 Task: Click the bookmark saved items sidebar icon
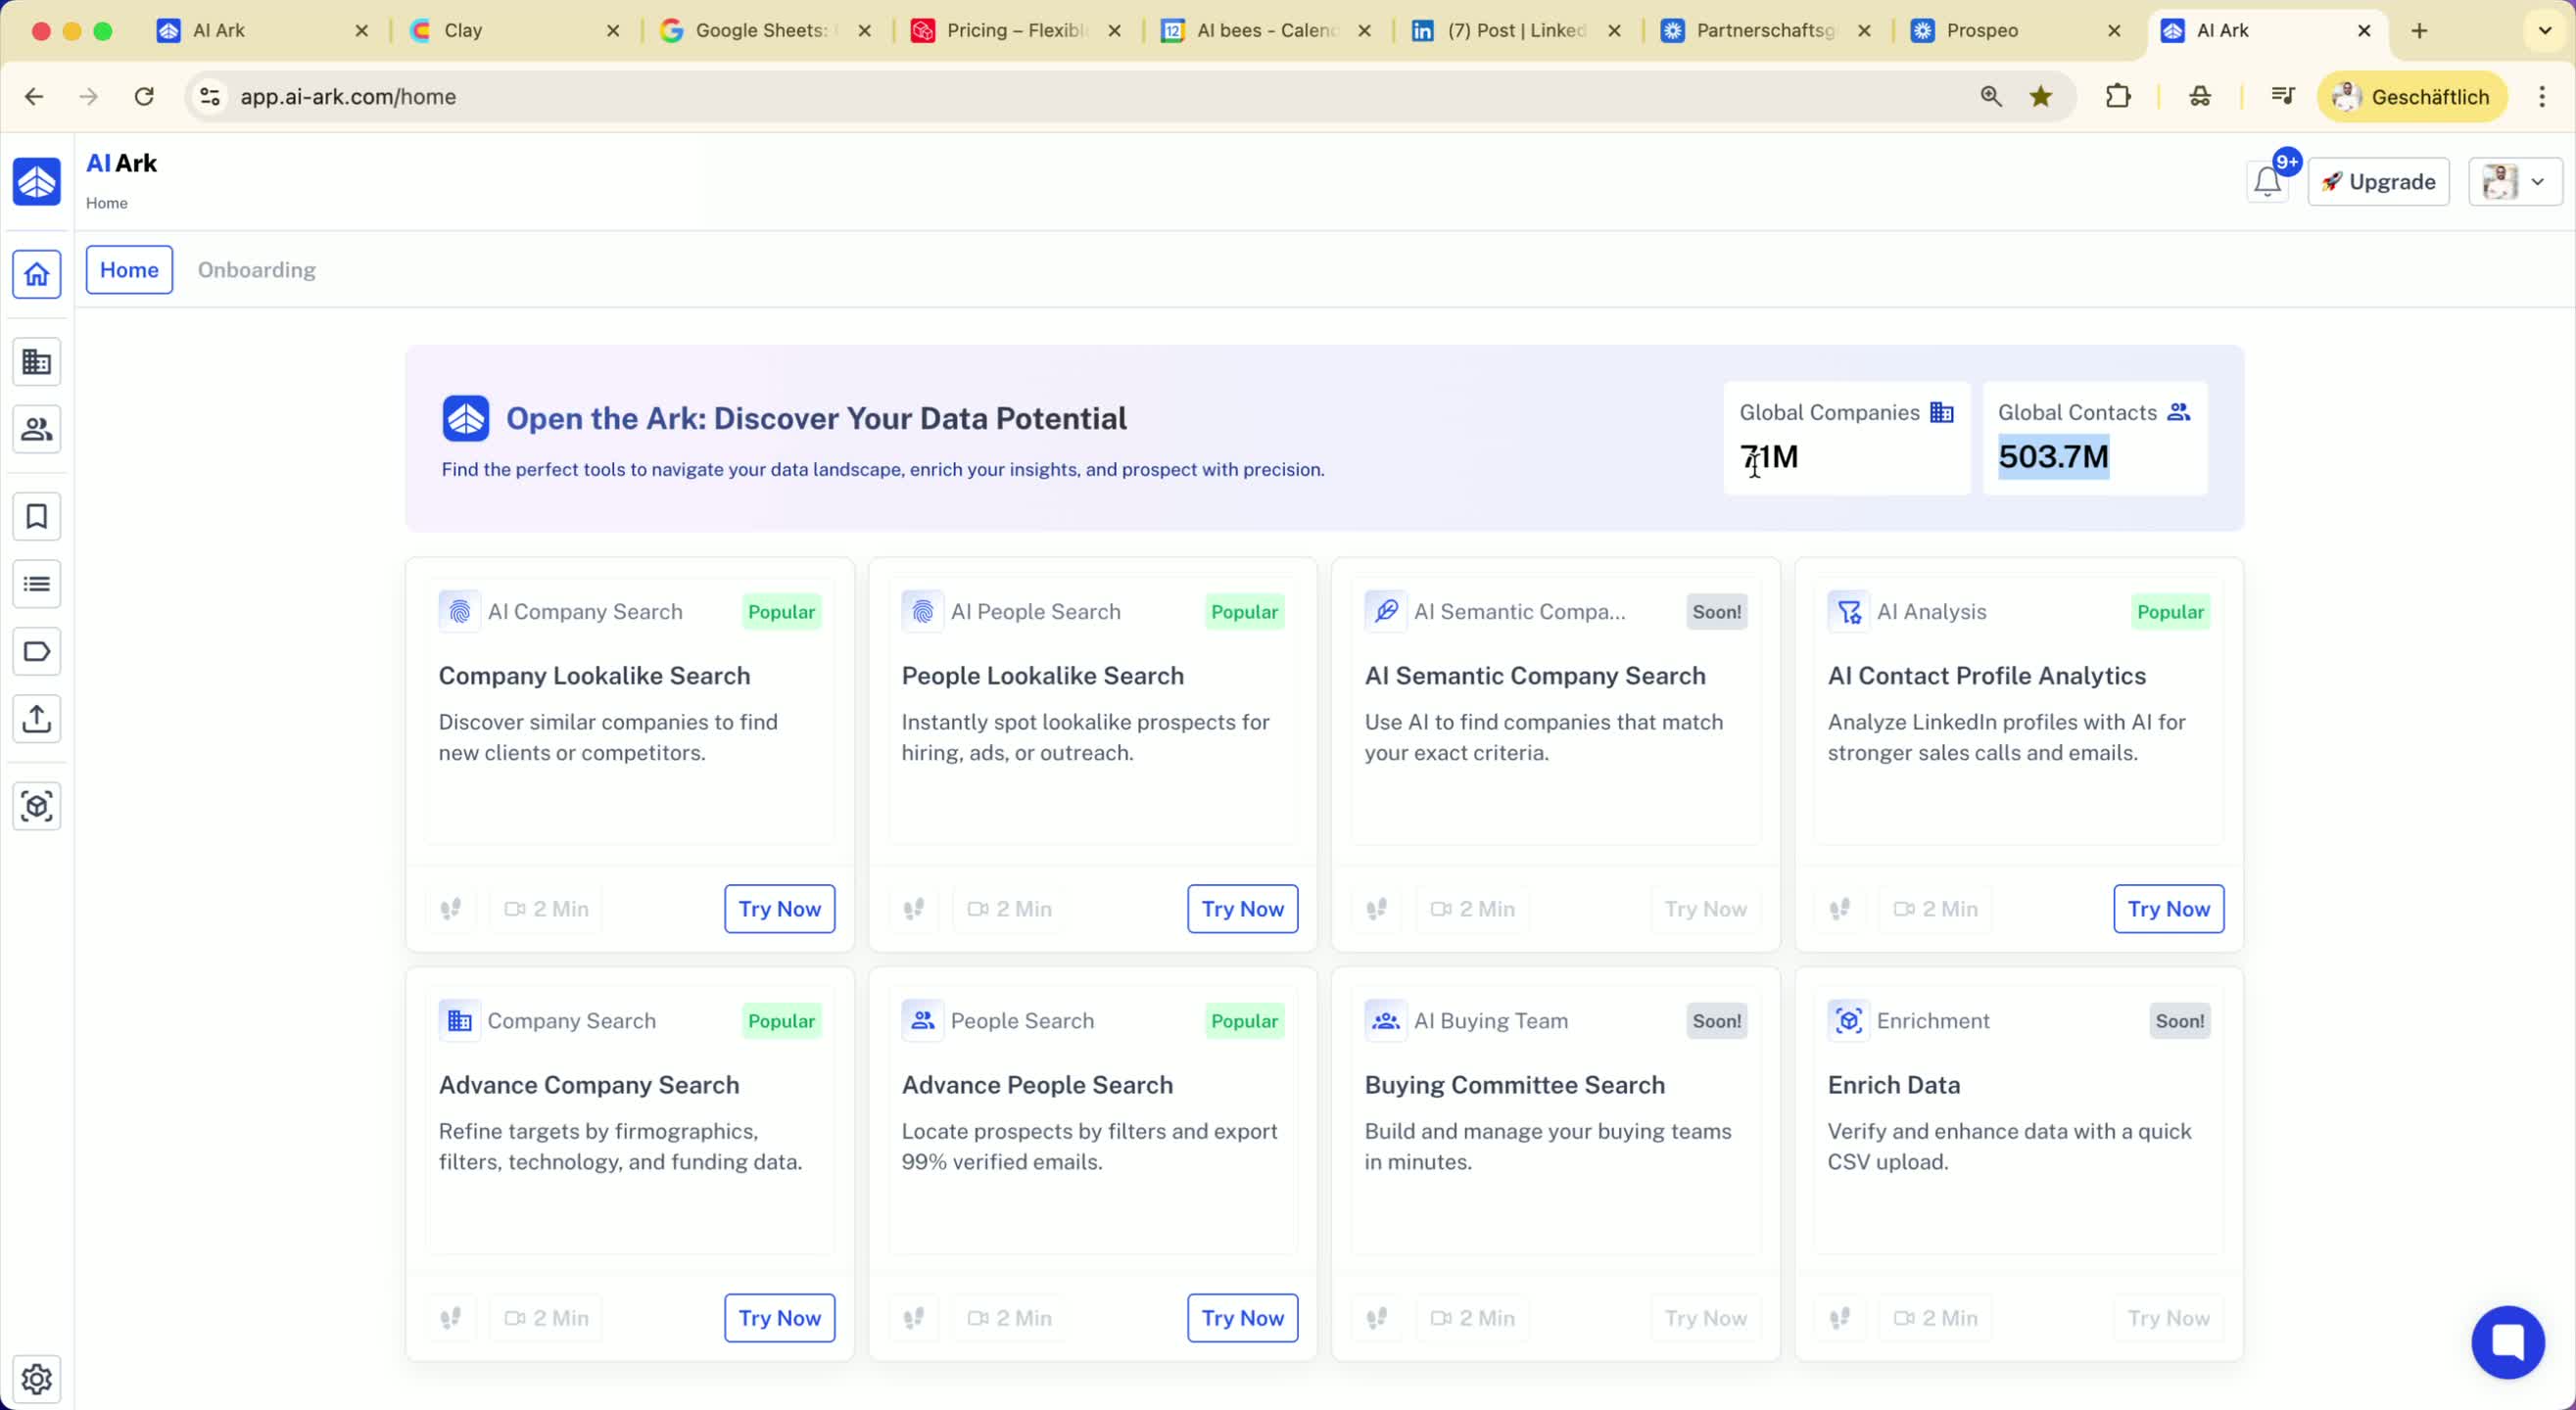tap(37, 517)
